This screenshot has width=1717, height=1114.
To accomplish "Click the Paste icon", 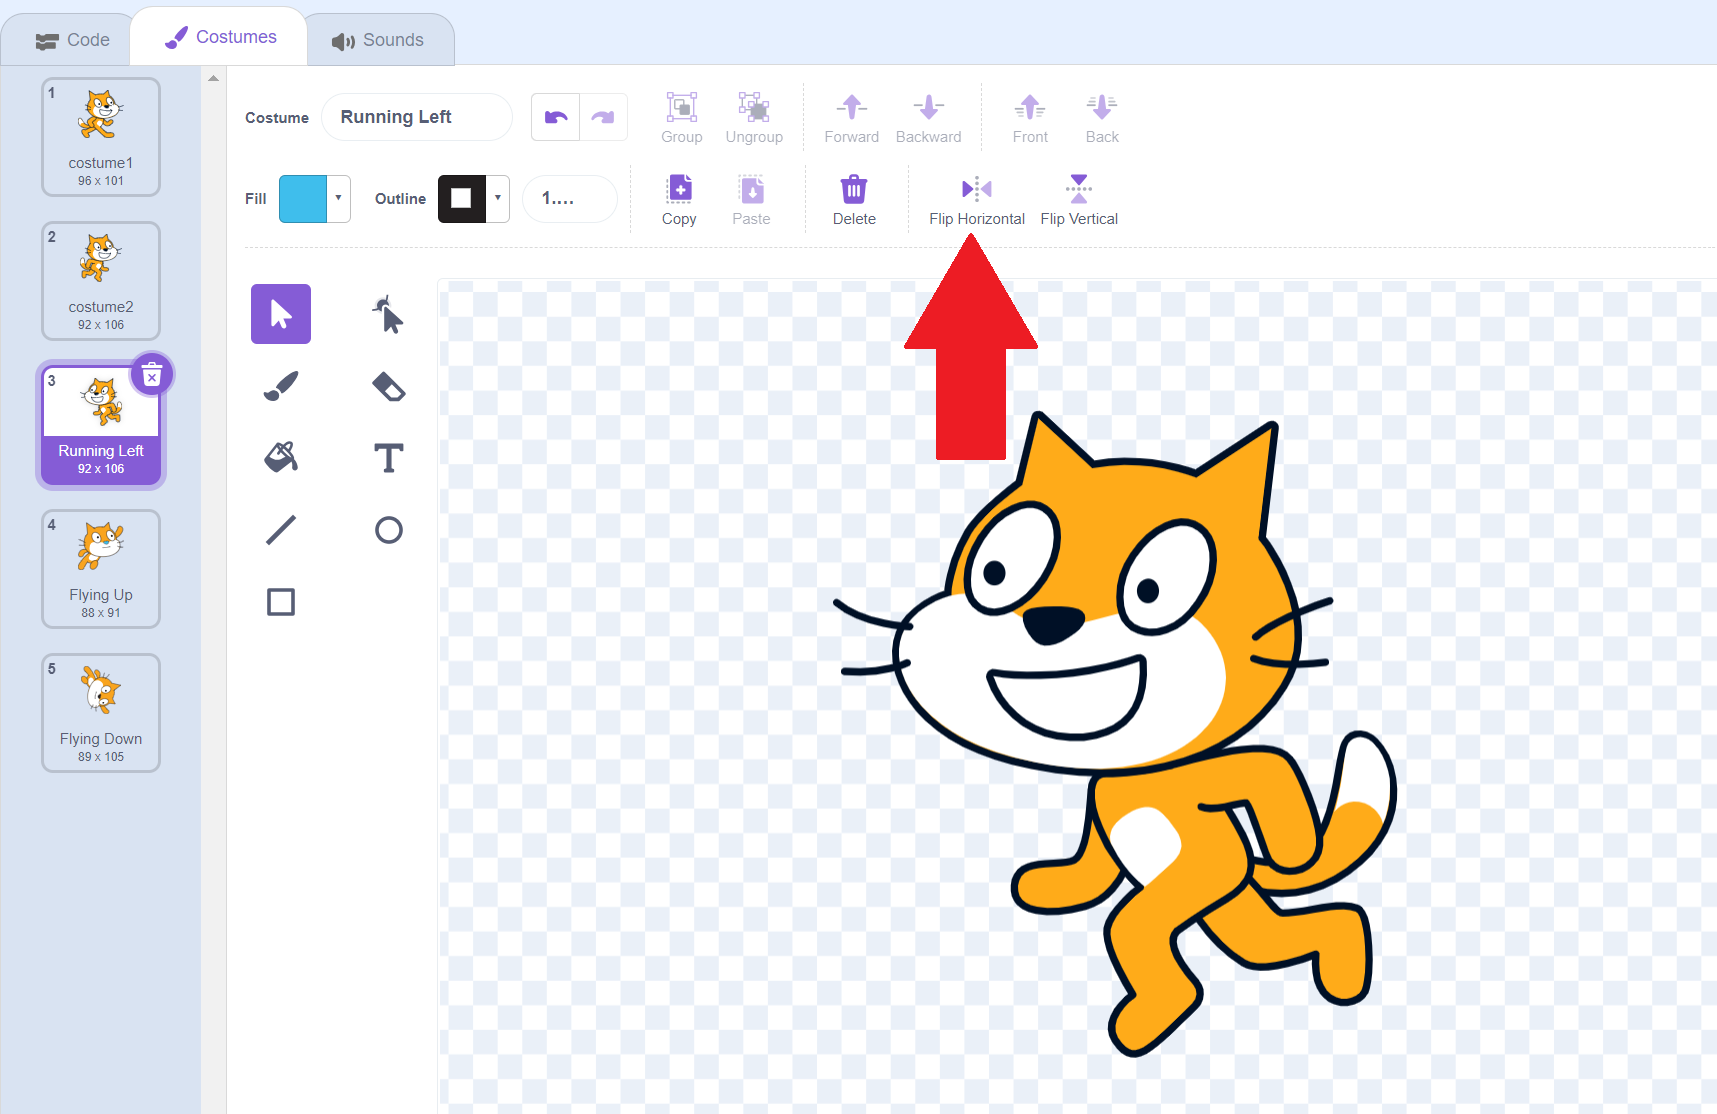I will pyautogui.click(x=751, y=188).
